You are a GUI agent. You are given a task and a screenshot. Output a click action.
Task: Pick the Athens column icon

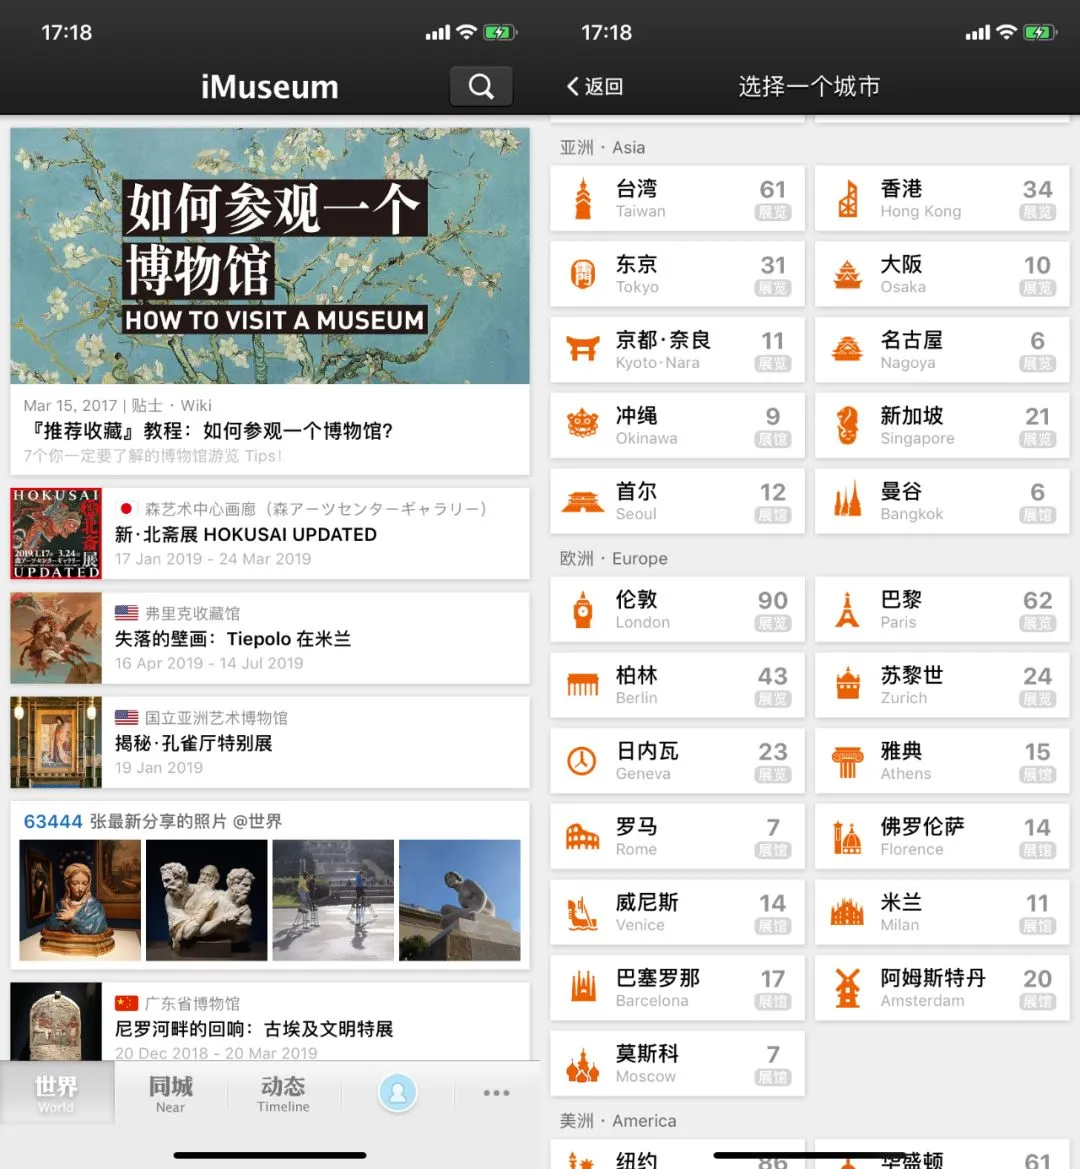pos(847,762)
